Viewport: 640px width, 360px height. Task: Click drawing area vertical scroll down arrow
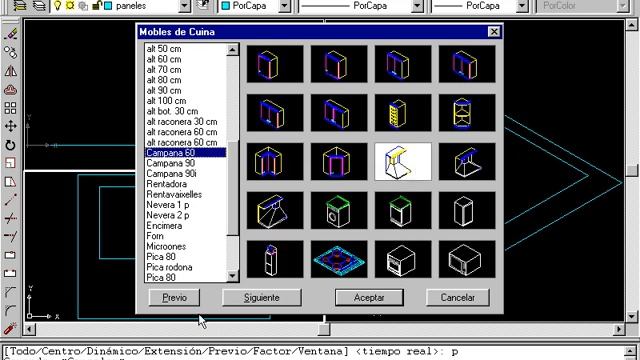[631, 316]
